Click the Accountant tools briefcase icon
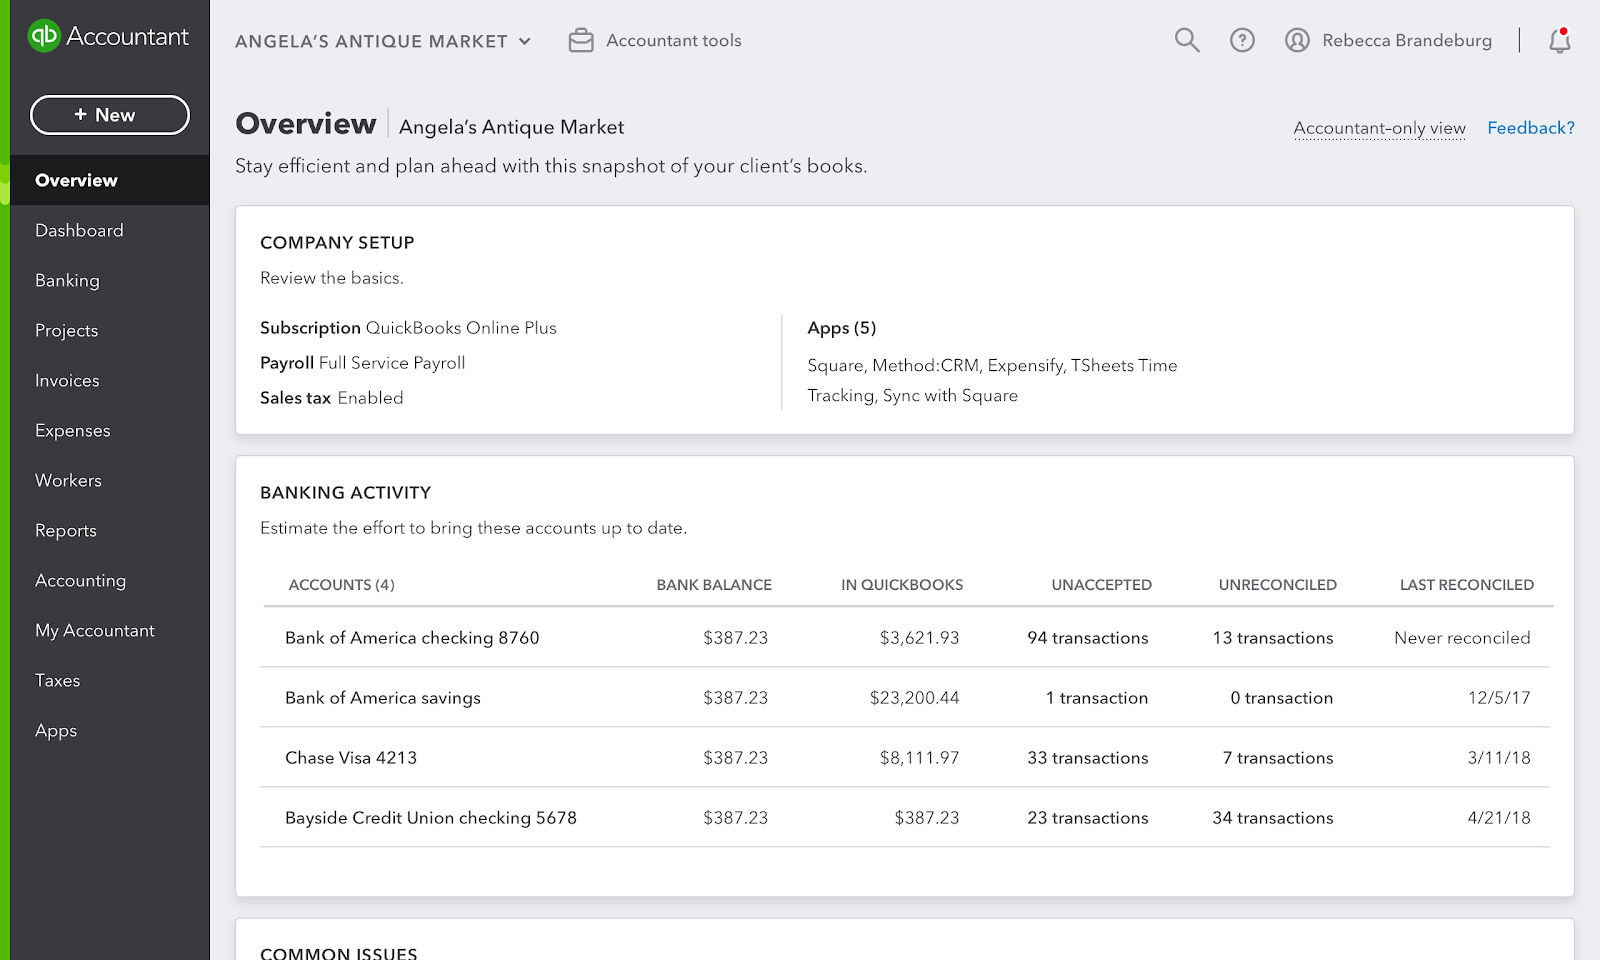 pyautogui.click(x=581, y=40)
